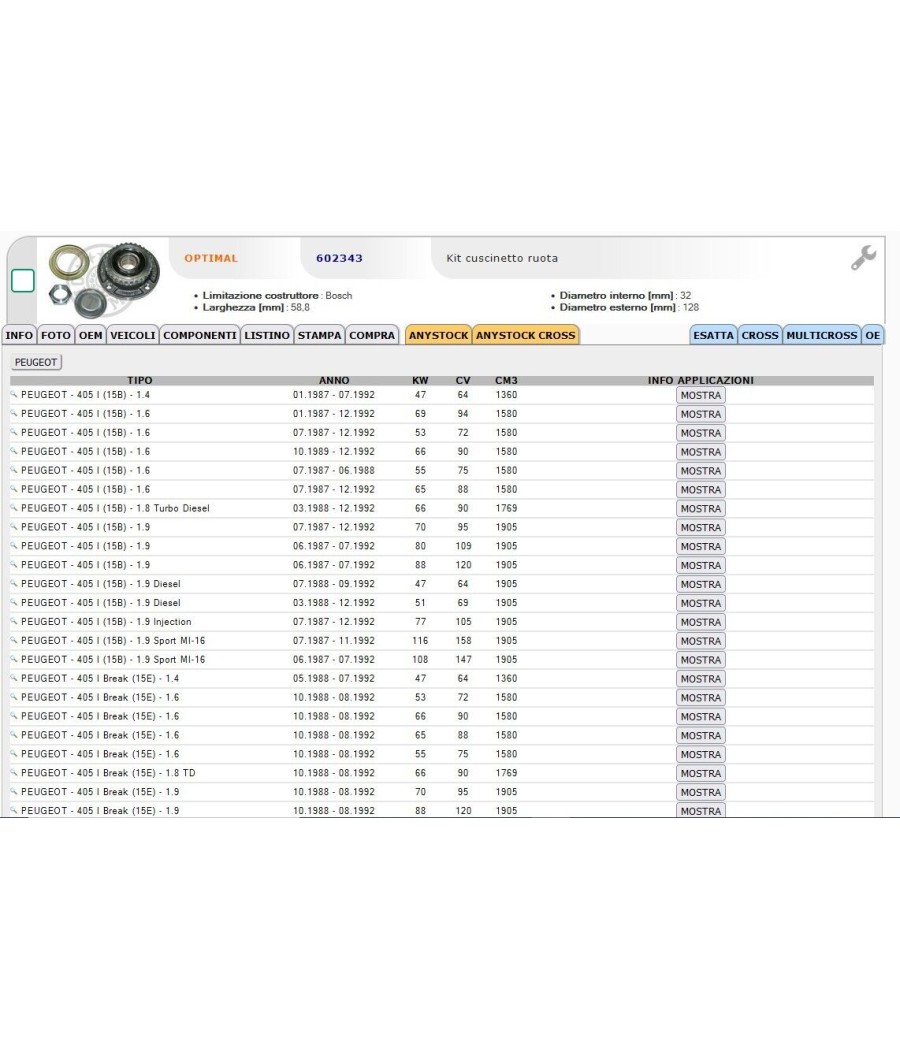Click row text PEUGEOT 405 I 1.9 Injection

(x=106, y=621)
